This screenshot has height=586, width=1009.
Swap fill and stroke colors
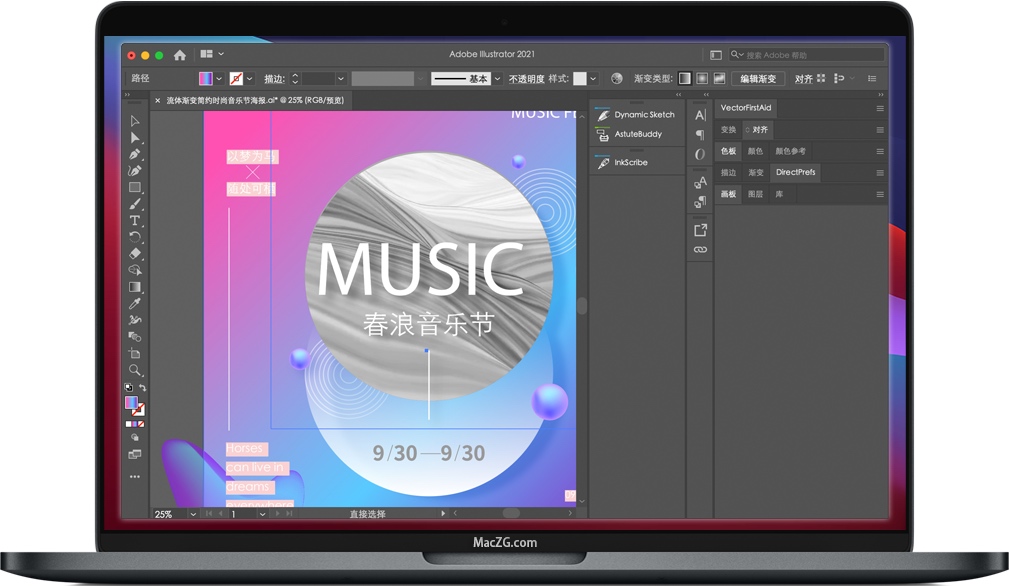coord(142,388)
